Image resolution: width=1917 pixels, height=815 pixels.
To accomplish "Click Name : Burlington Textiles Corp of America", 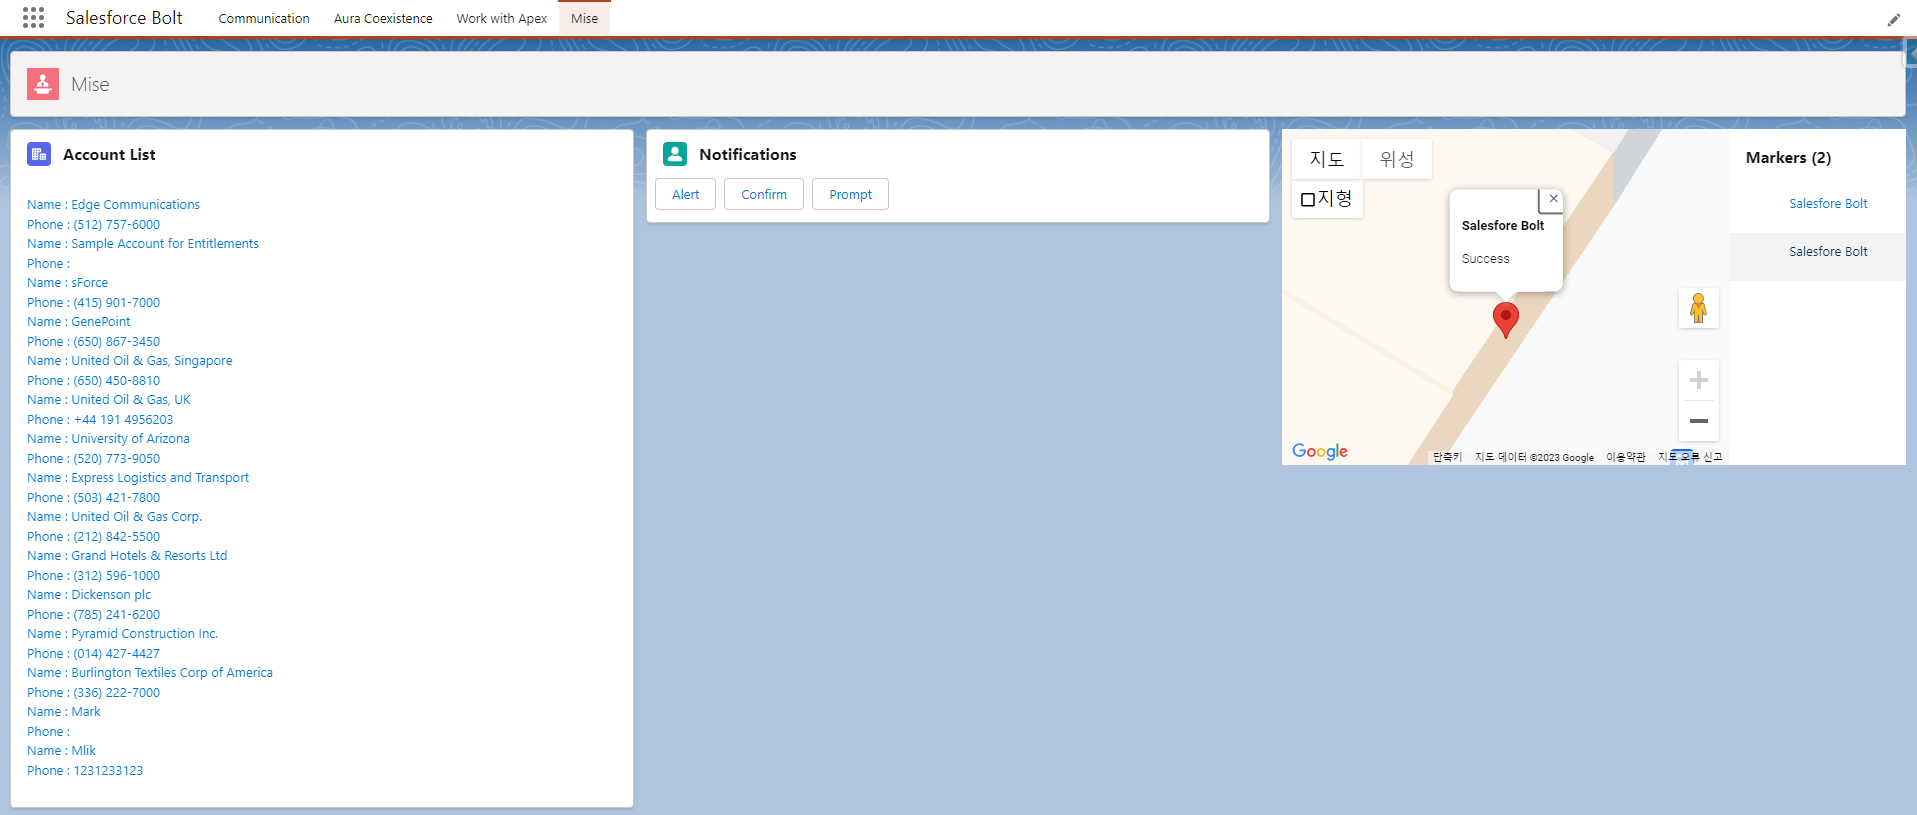I will pos(150,673).
